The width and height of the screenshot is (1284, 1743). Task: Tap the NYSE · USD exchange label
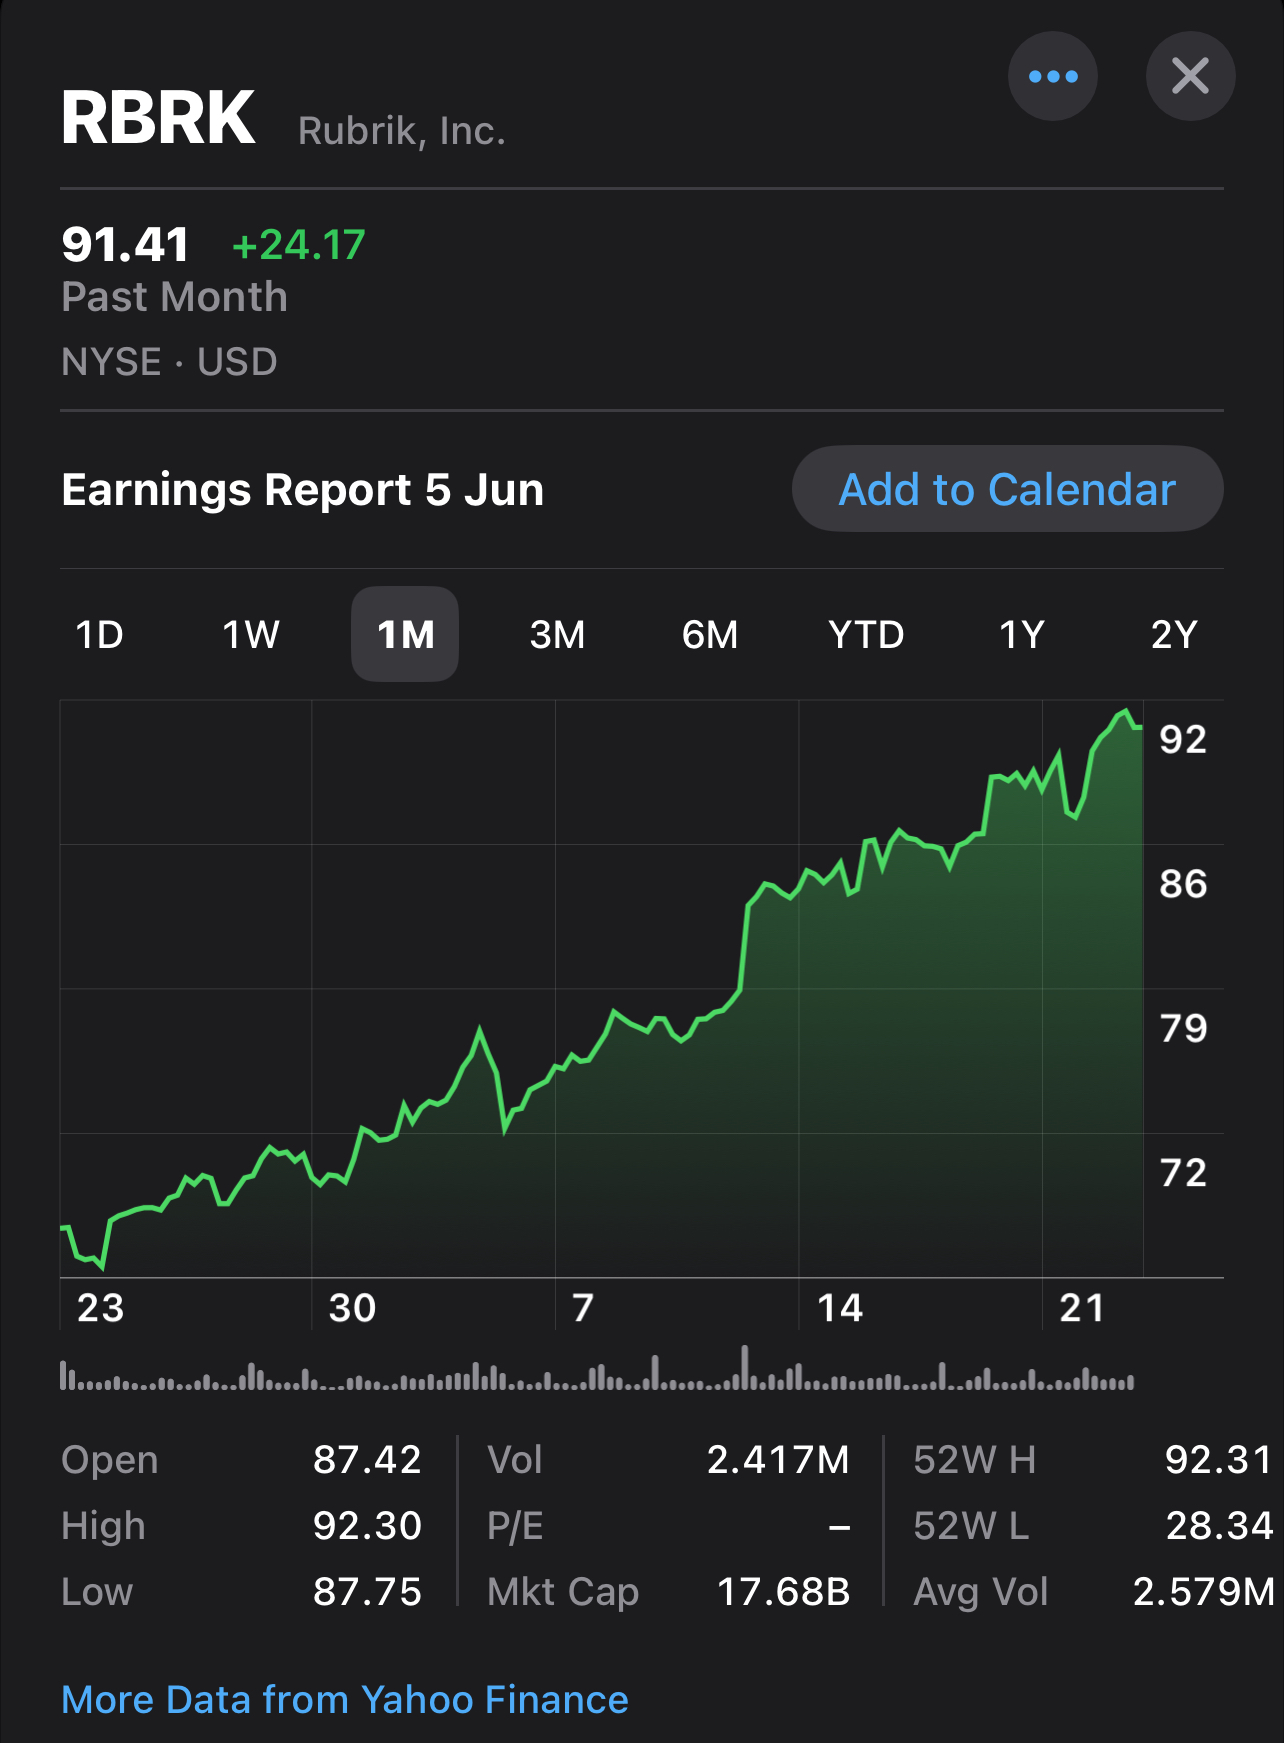(169, 361)
